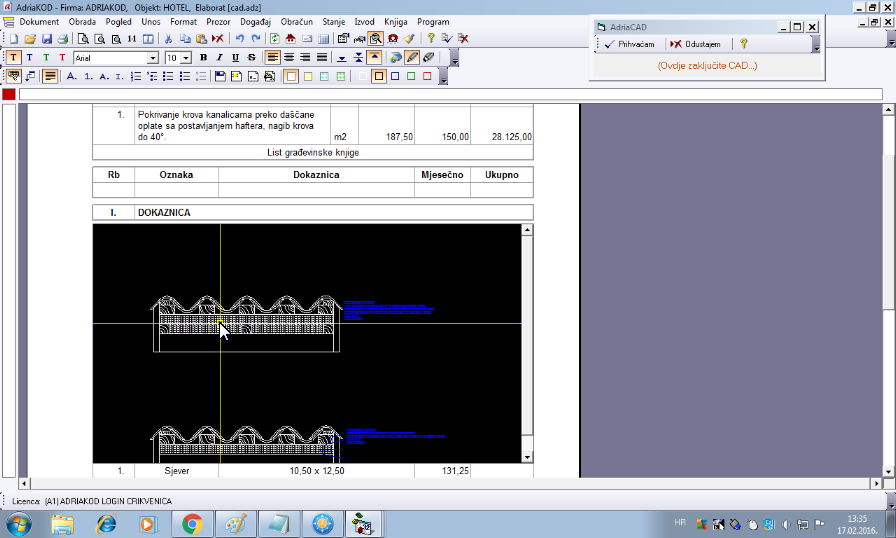Viewport: 896px width, 538px height.
Task: Select the red square border colour
Action: pyautogui.click(x=427, y=77)
